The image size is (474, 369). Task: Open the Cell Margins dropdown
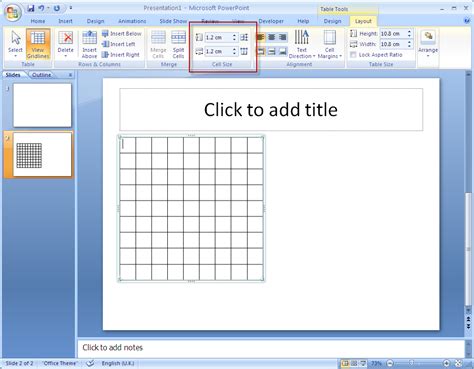(x=330, y=44)
